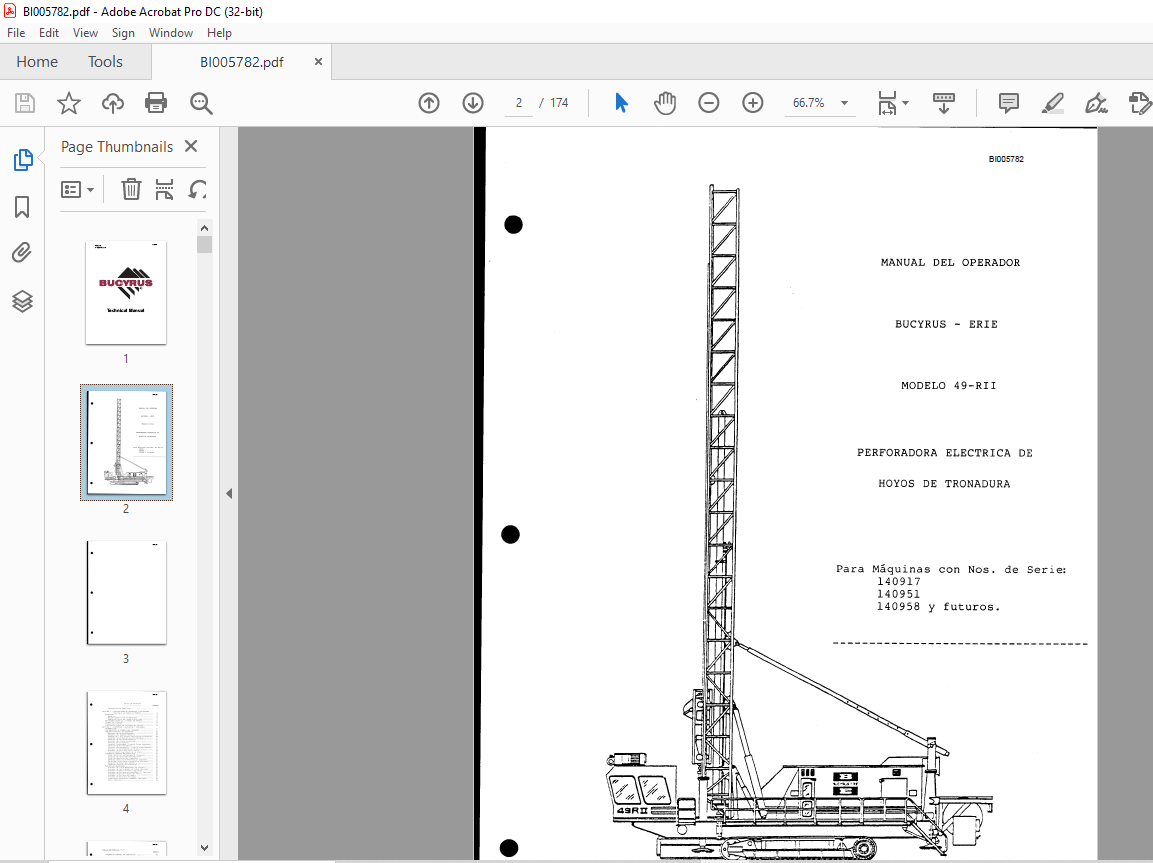Select page 4 contents thumbnail
The width and height of the screenshot is (1153, 863).
coord(126,742)
